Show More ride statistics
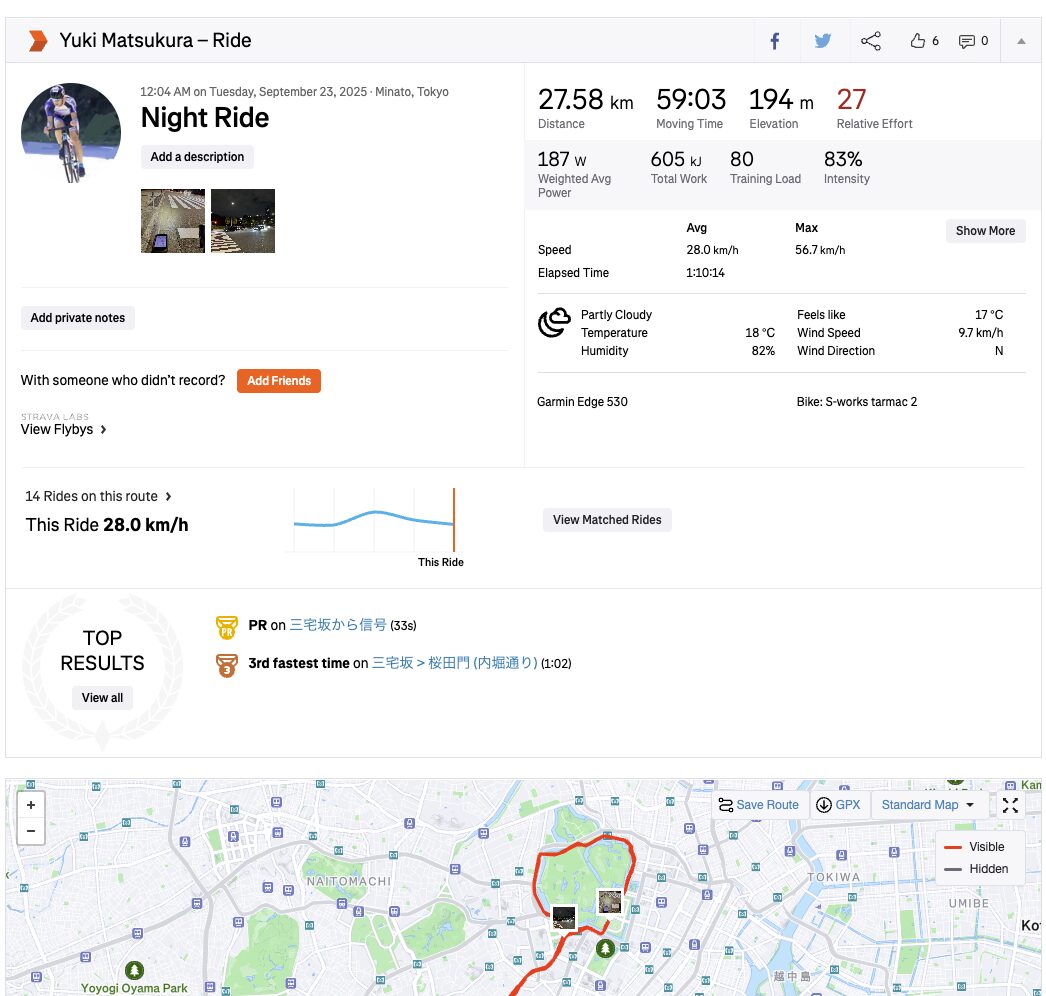The height and width of the screenshot is (996, 1046). [x=985, y=231]
